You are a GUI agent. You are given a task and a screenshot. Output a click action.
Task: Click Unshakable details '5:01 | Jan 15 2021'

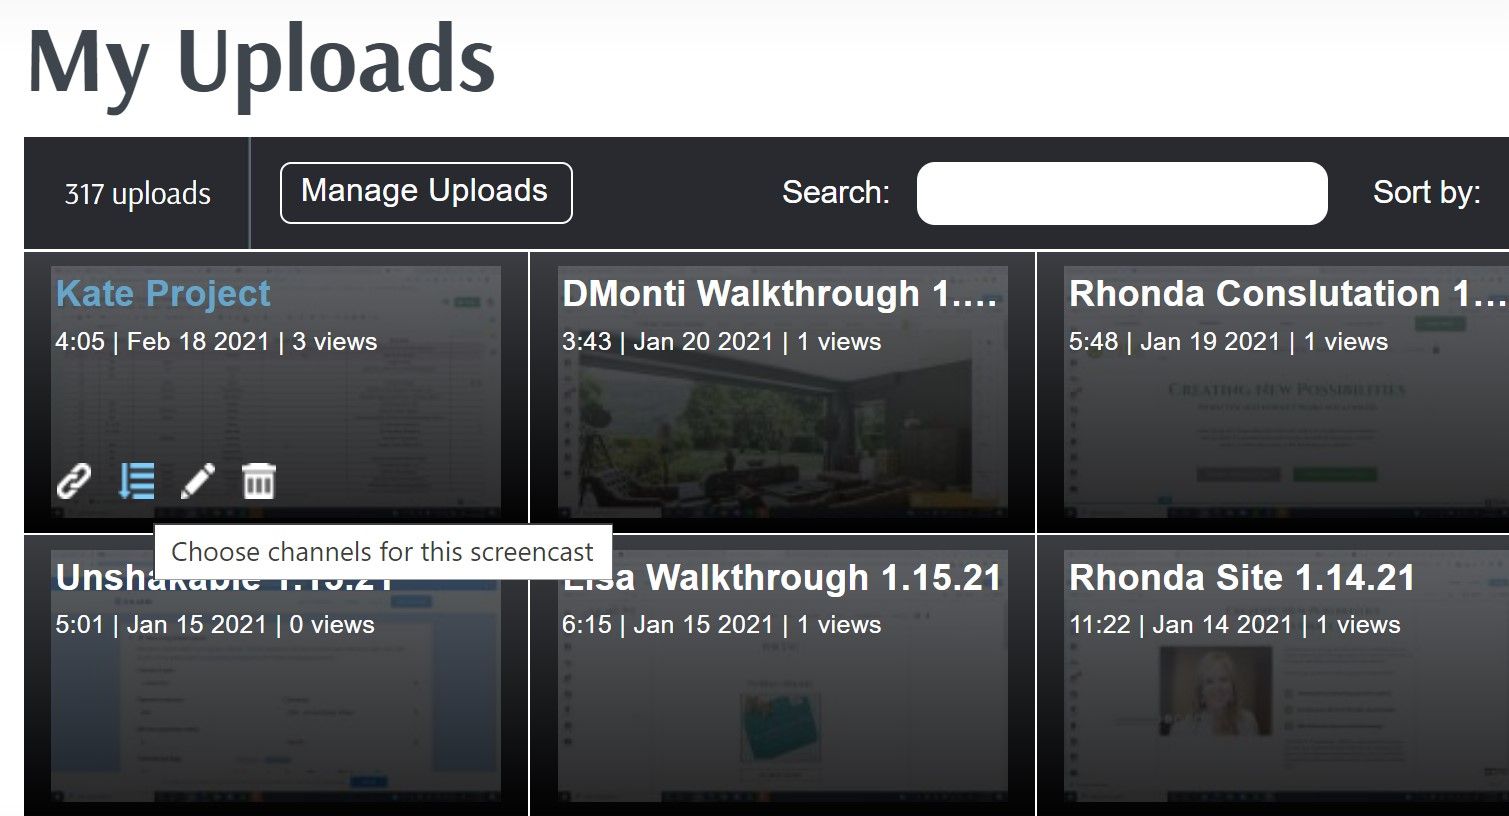point(161,625)
